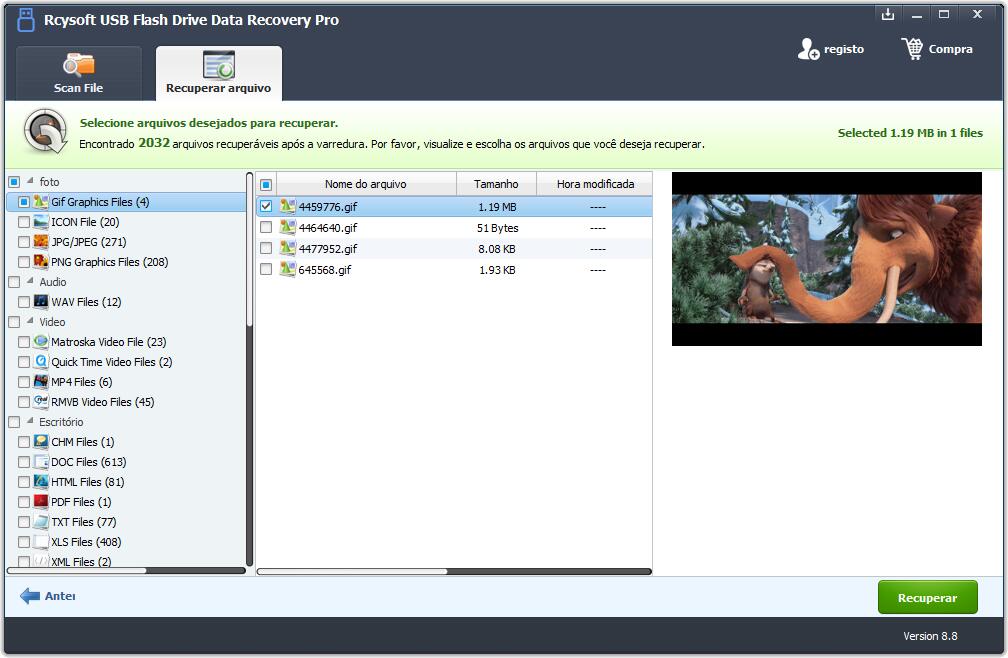Screen dimensions: 1008x658
Task: Select WAV Files (12) tree item
Action: click(x=86, y=301)
